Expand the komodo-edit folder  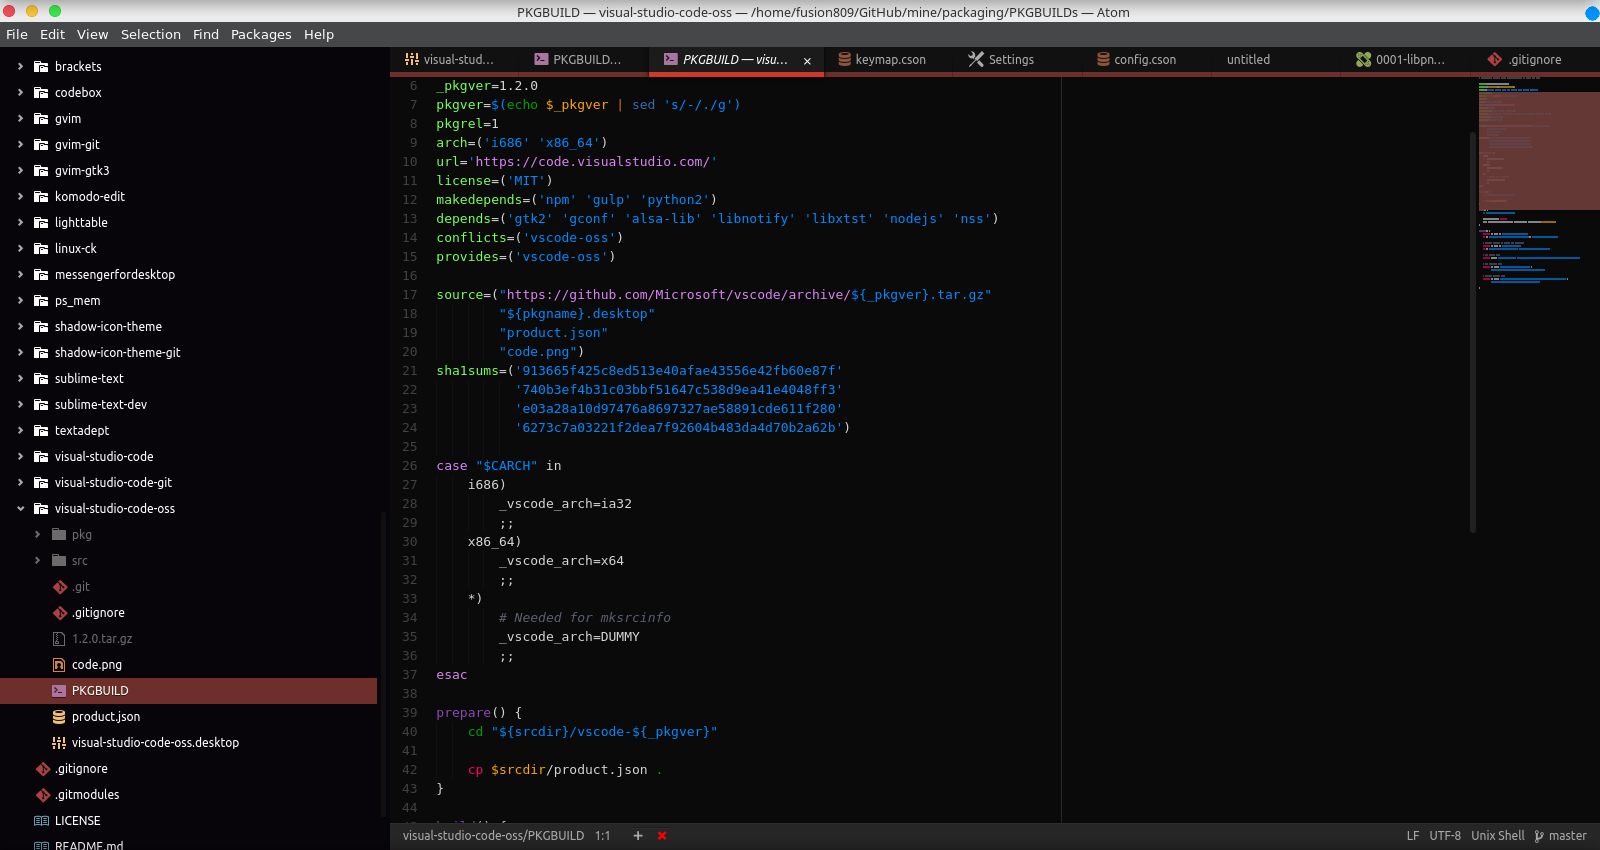(20, 197)
